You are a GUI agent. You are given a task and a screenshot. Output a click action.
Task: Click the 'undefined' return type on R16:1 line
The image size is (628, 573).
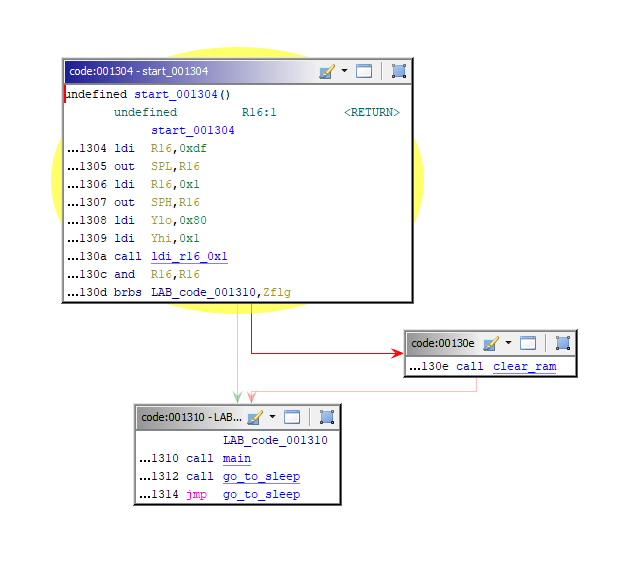tap(145, 113)
